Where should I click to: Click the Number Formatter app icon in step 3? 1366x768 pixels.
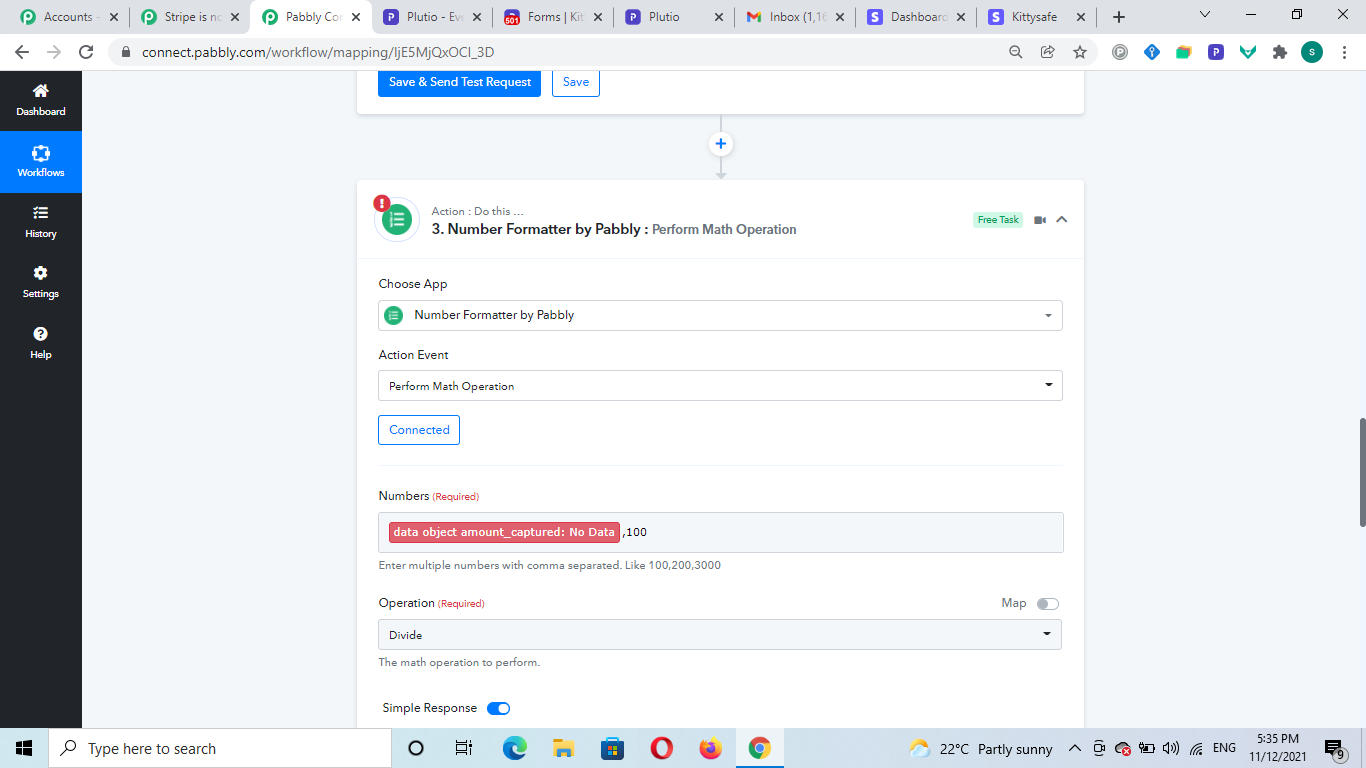click(397, 219)
